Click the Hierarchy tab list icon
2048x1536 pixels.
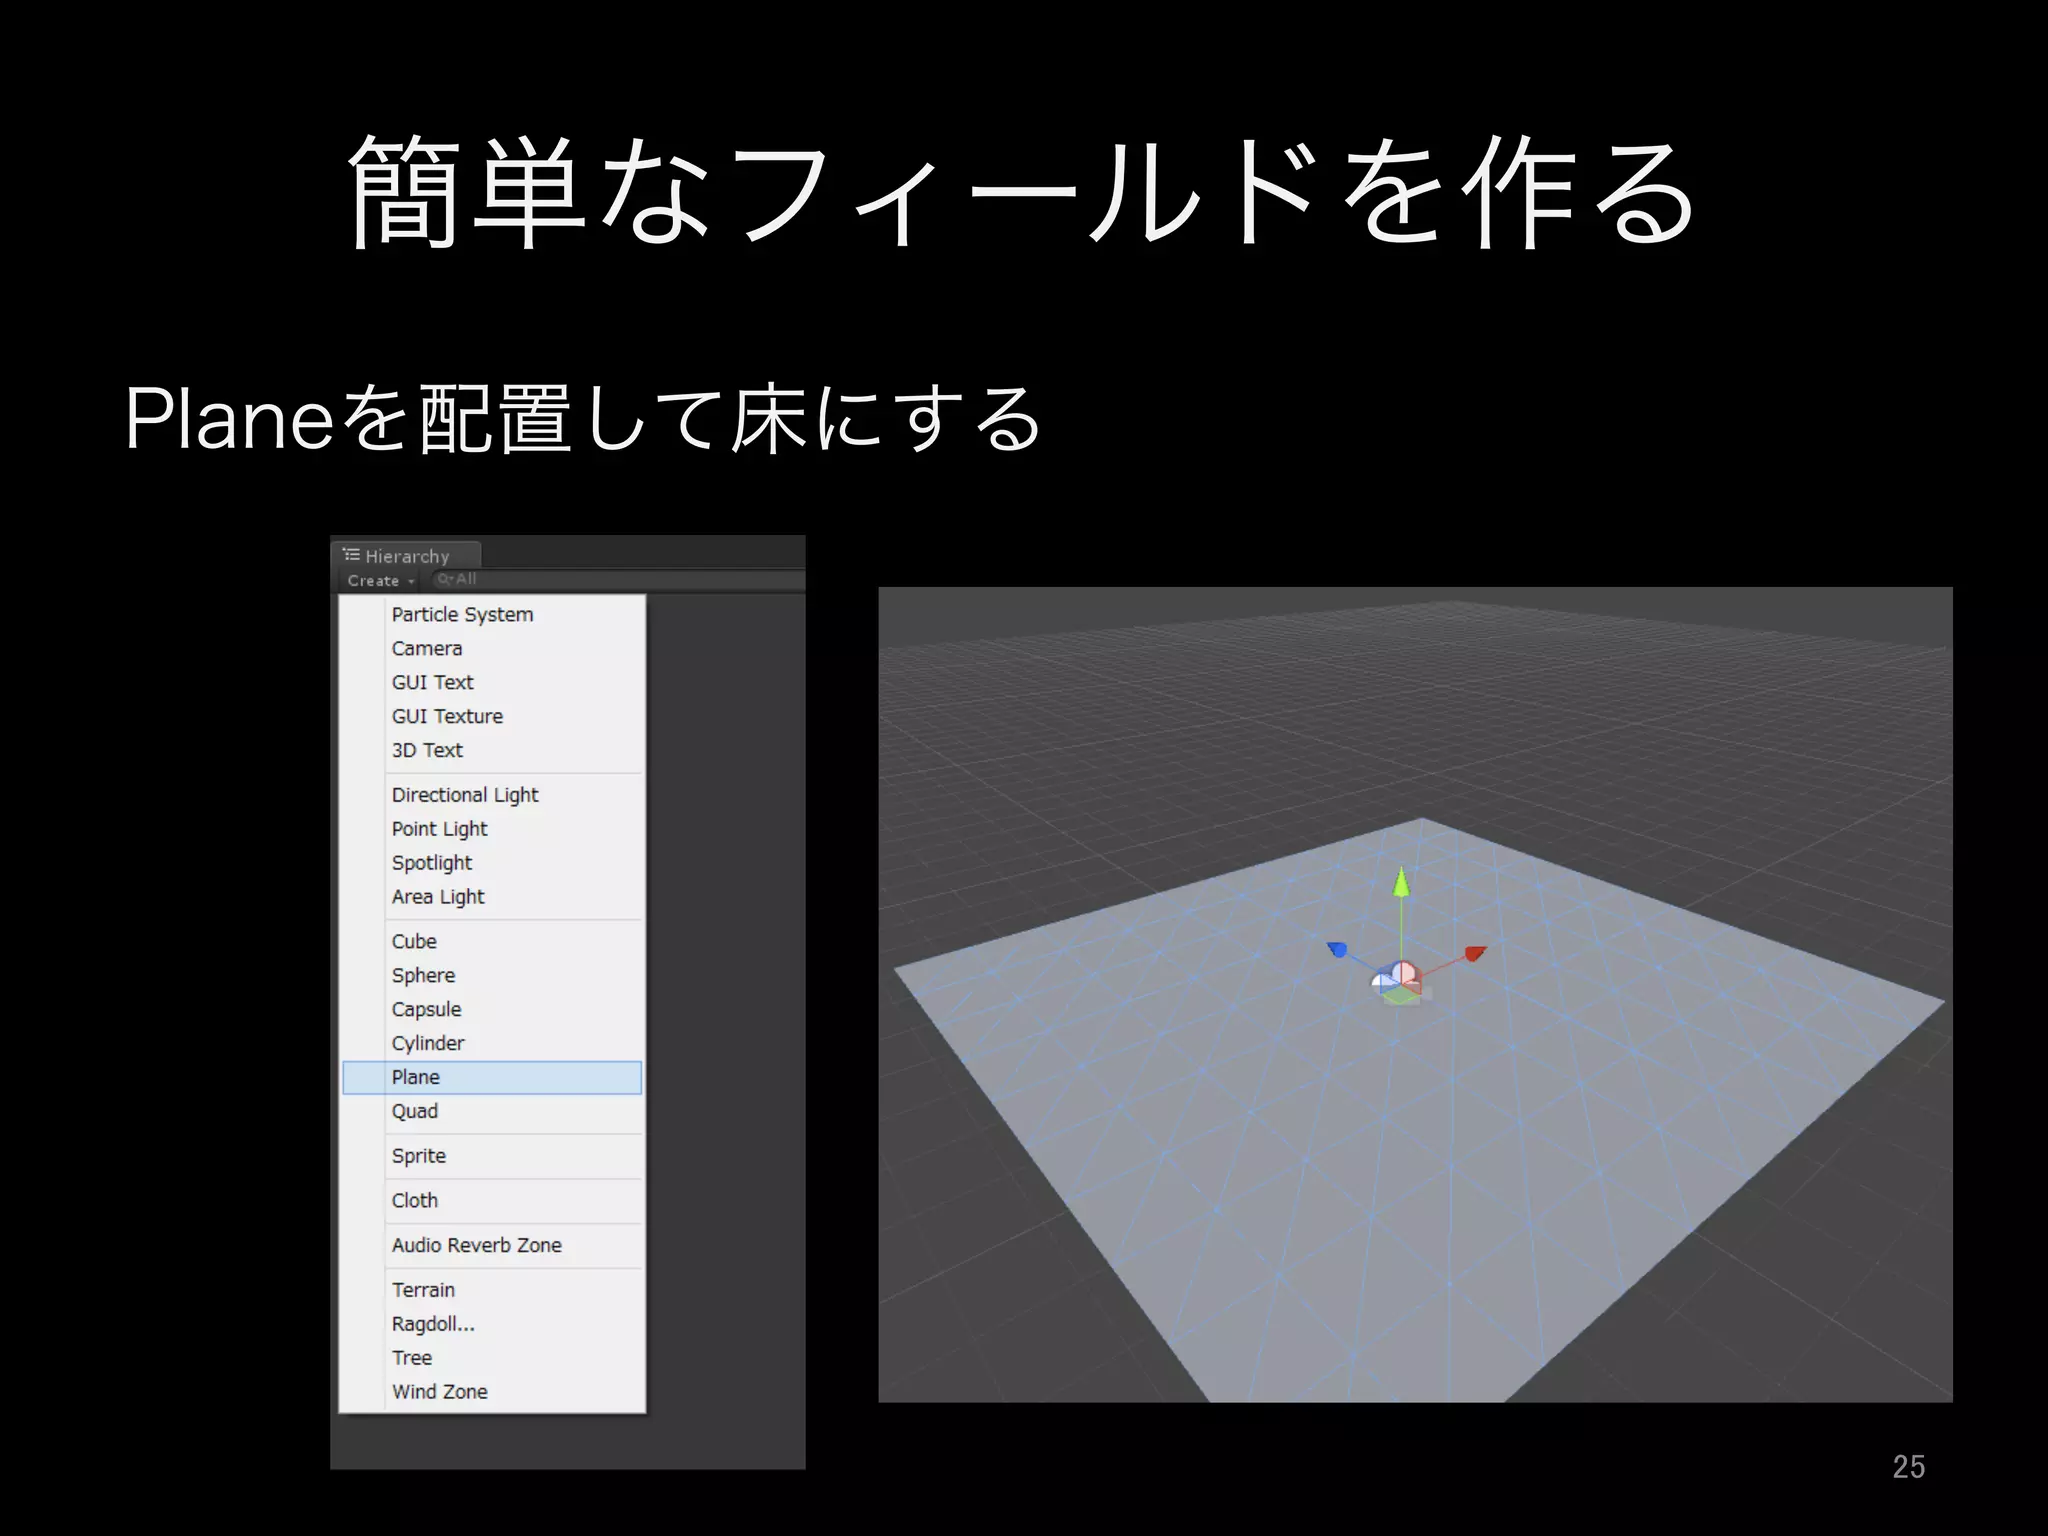point(351,554)
